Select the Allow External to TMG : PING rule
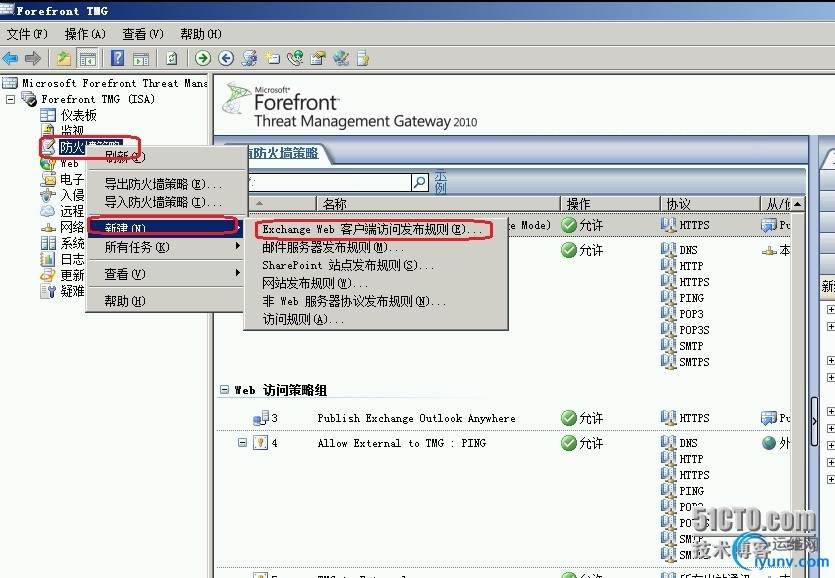 [402, 443]
